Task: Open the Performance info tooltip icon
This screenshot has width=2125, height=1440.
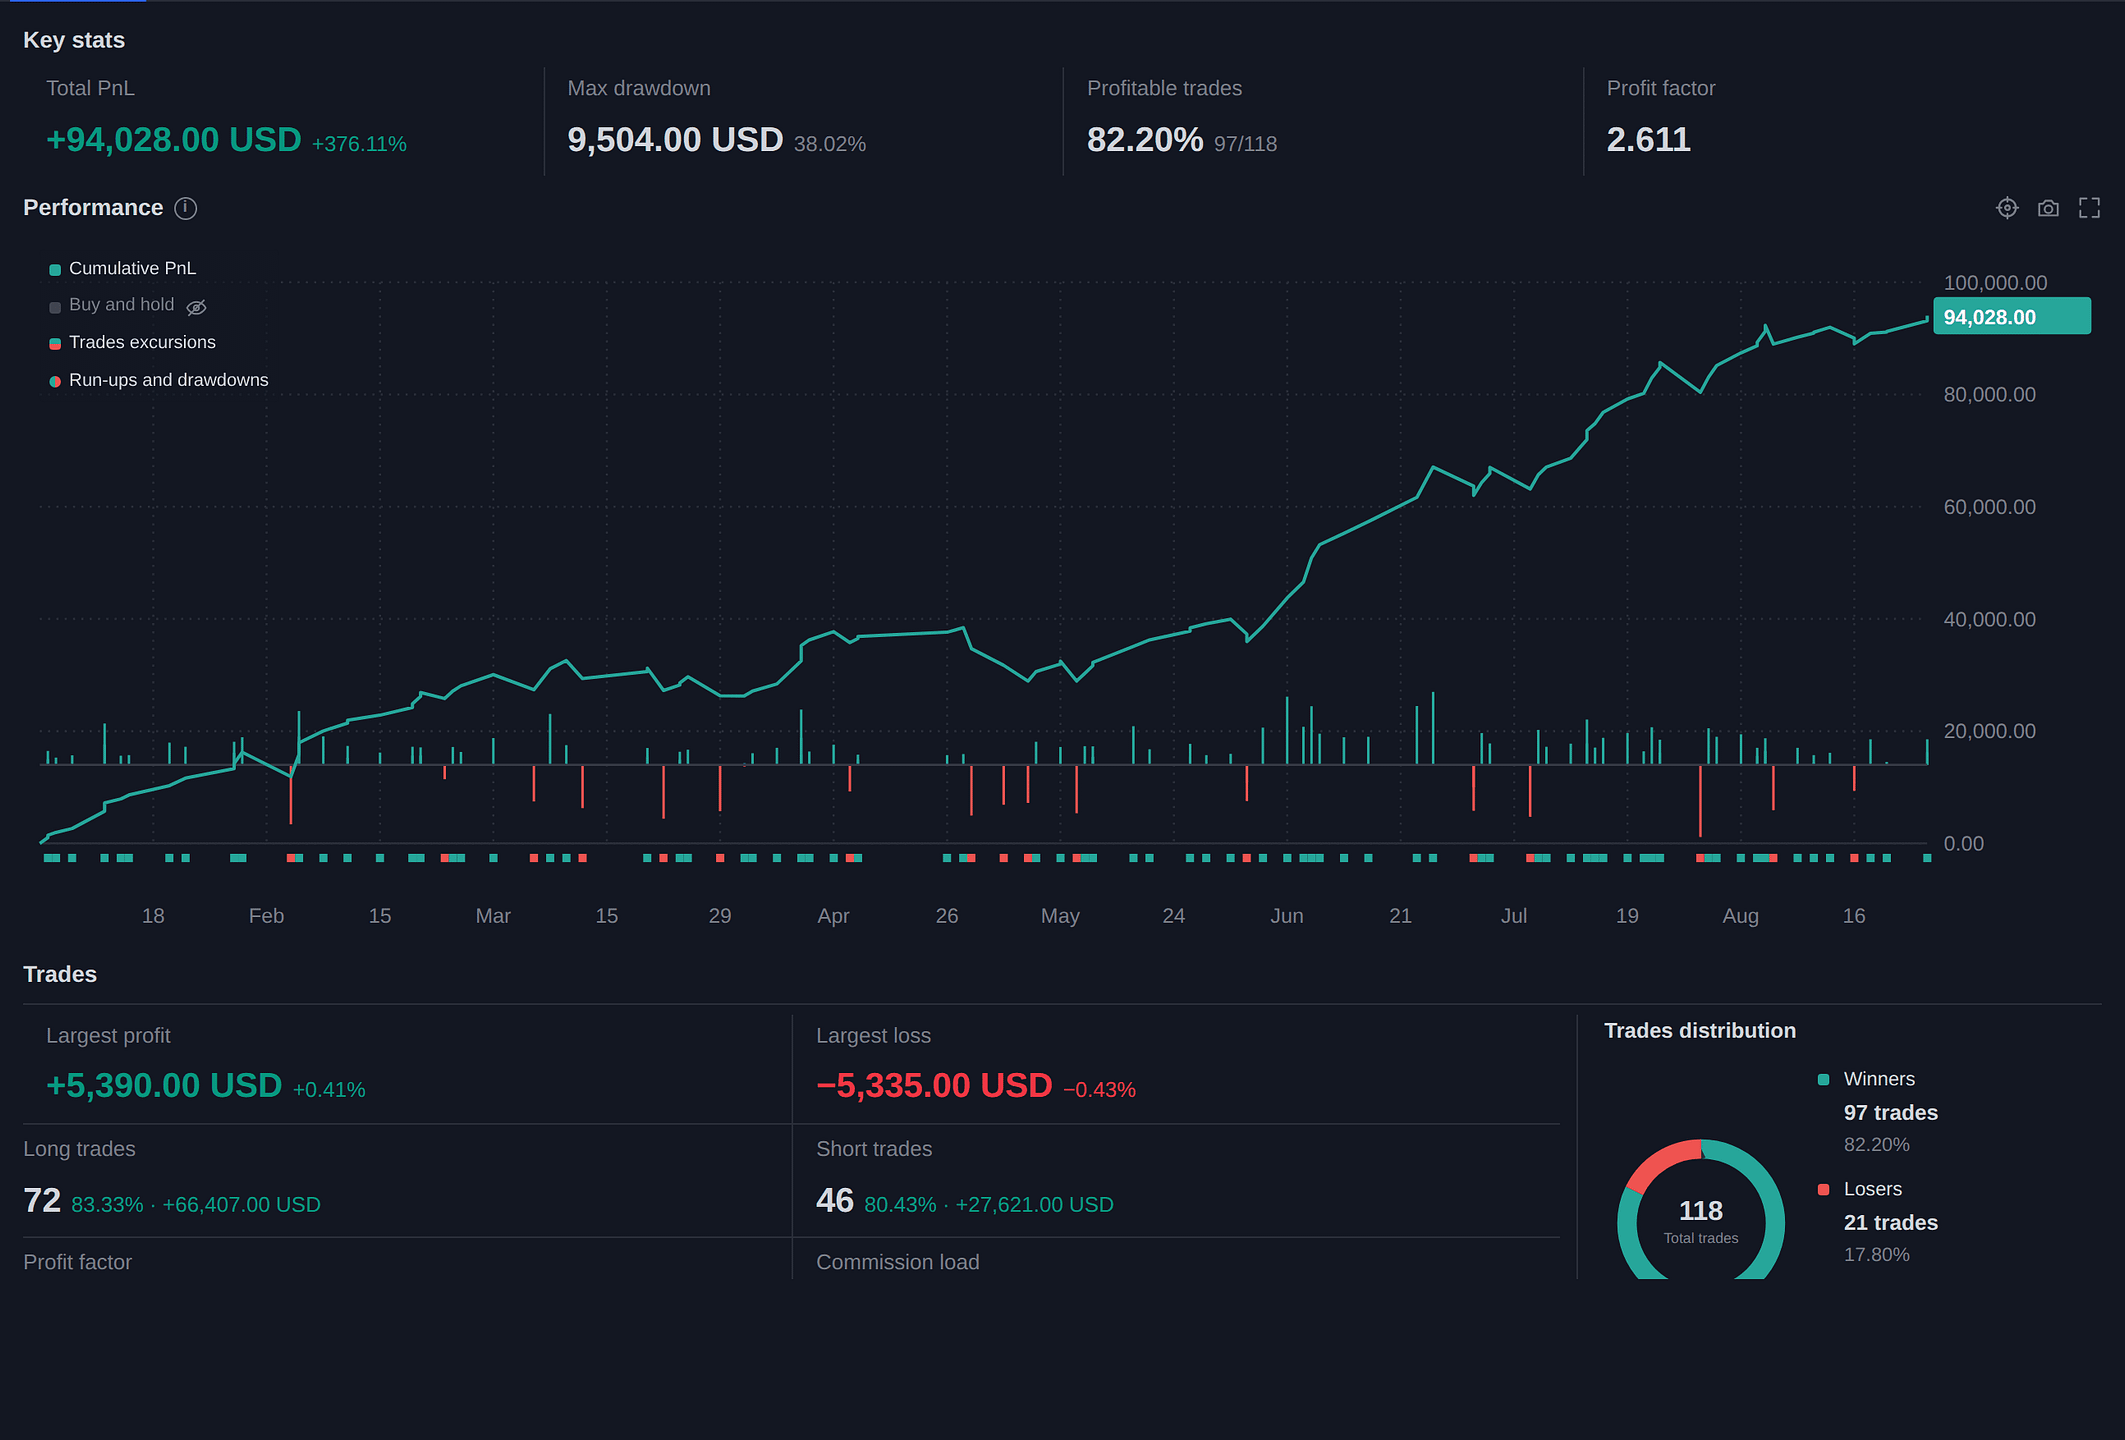Action: coord(186,208)
